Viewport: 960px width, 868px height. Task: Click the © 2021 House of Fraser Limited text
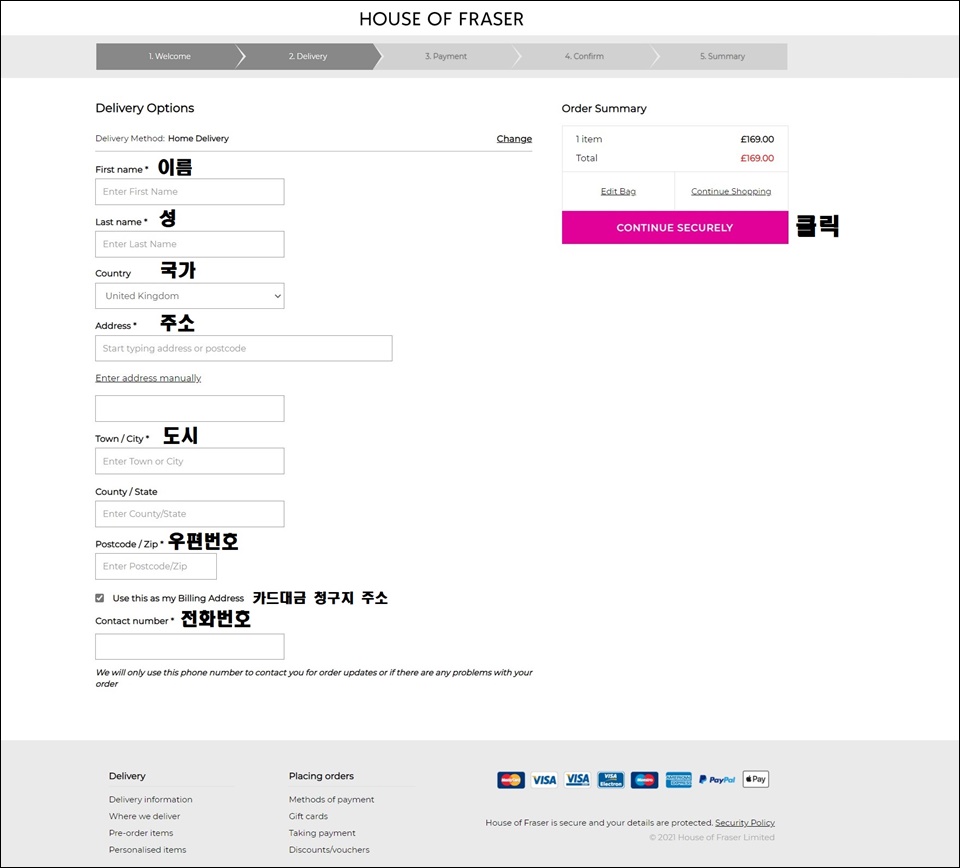[712, 837]
